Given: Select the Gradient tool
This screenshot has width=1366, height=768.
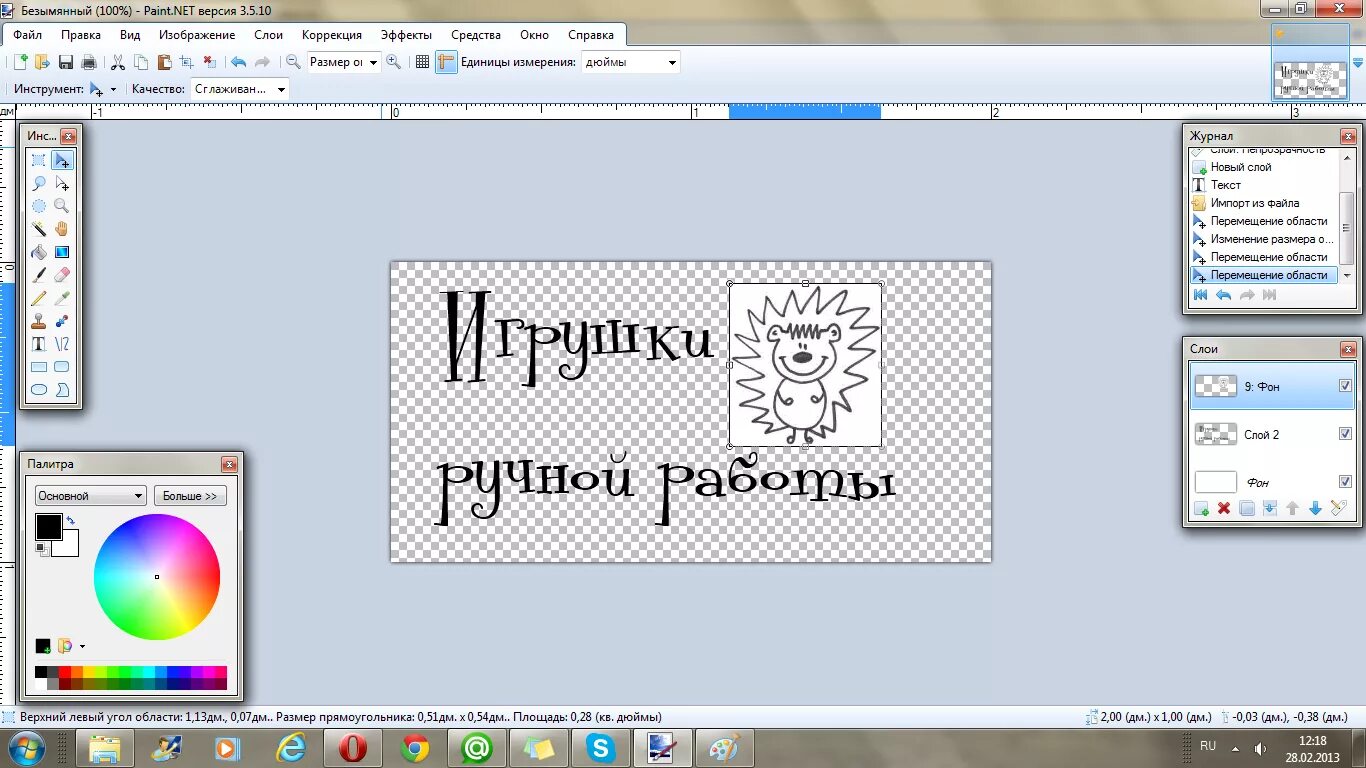Looking at the screenshot, I should 62,252.
